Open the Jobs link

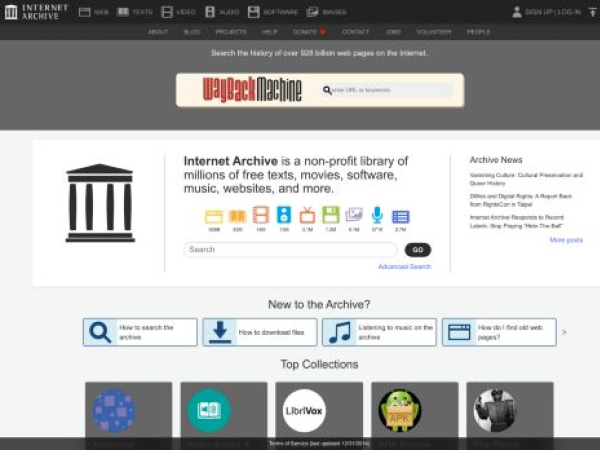[393, 32]
